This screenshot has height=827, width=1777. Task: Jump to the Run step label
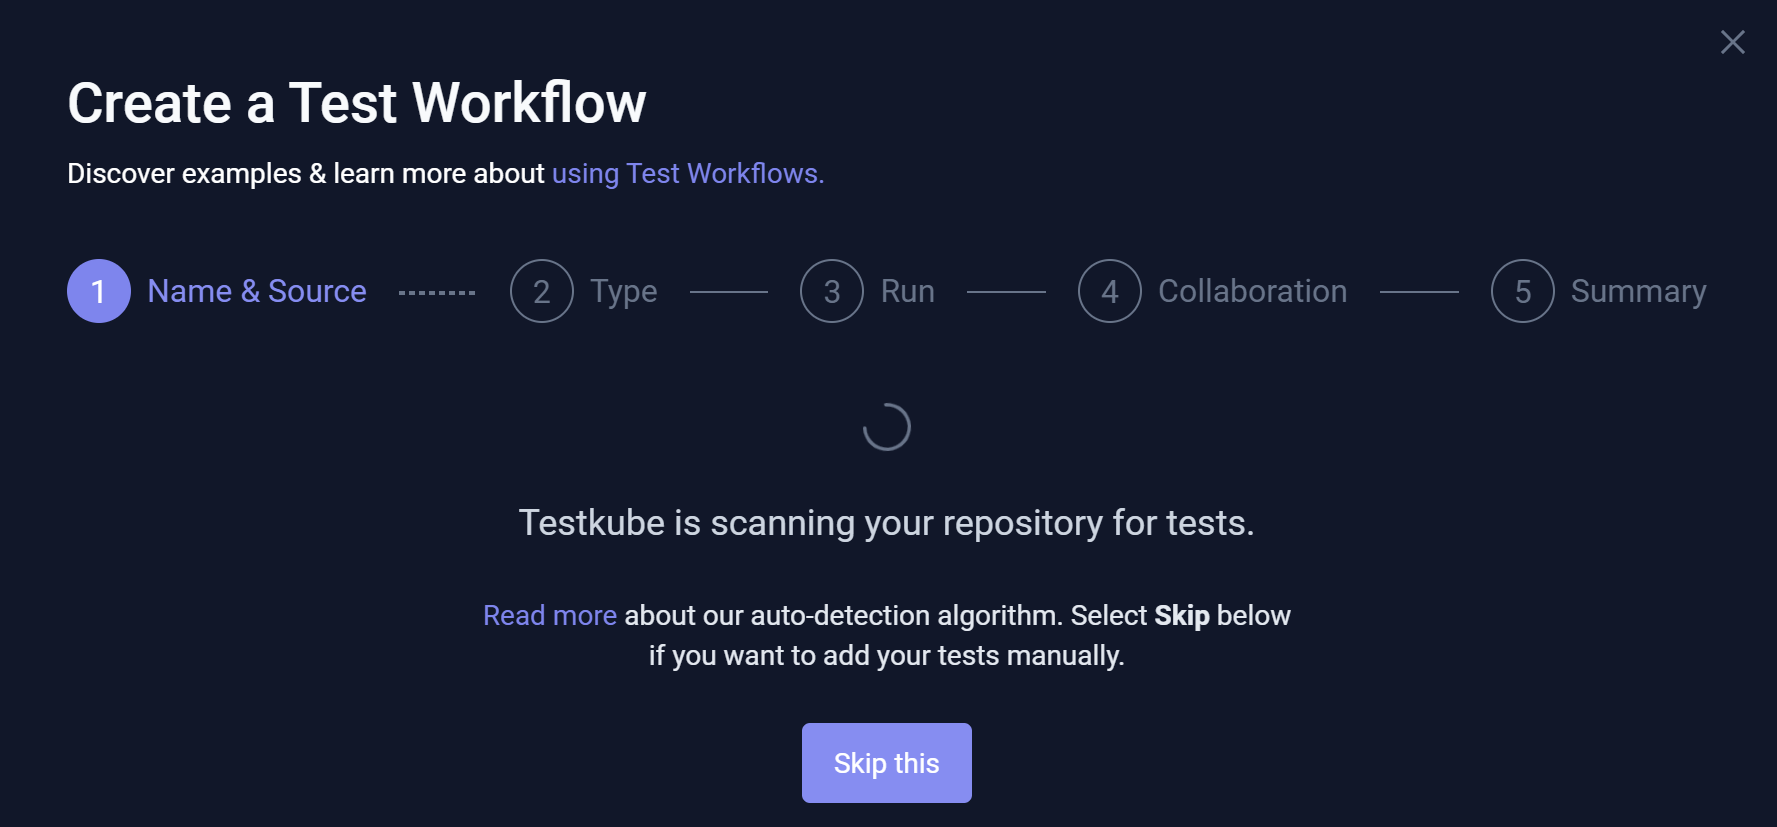click(907, 291)
